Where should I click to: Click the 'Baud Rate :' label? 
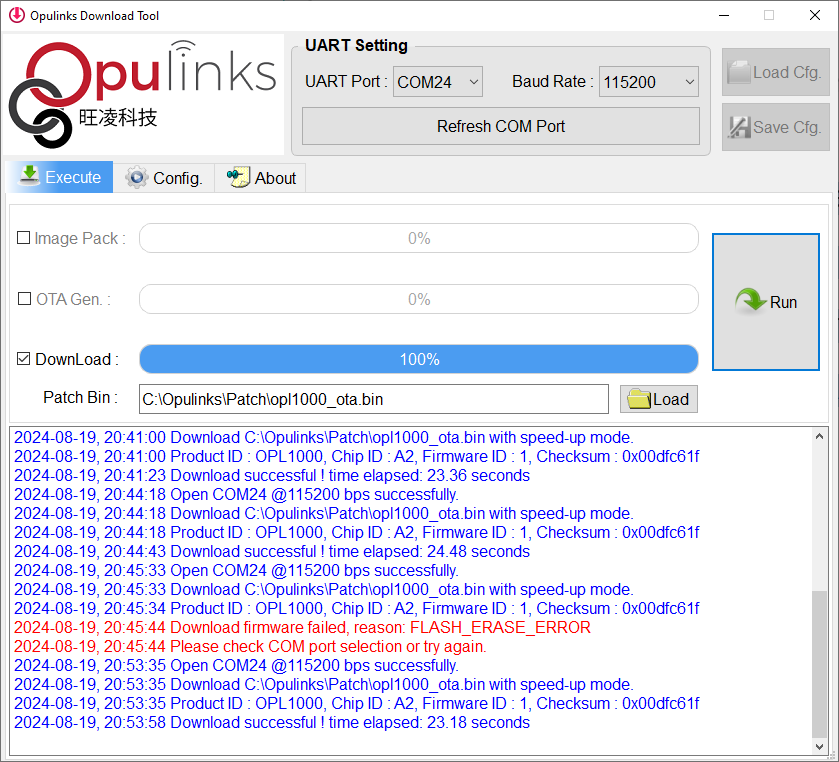pos(553,81)
